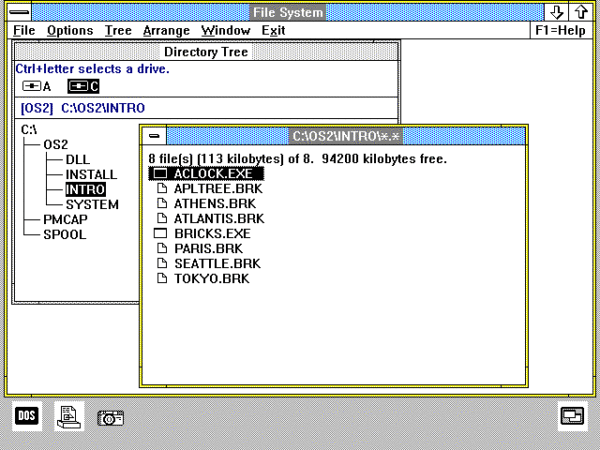Open the Tree menu
This screenshot has width=600, height=450.
[118, 30]
